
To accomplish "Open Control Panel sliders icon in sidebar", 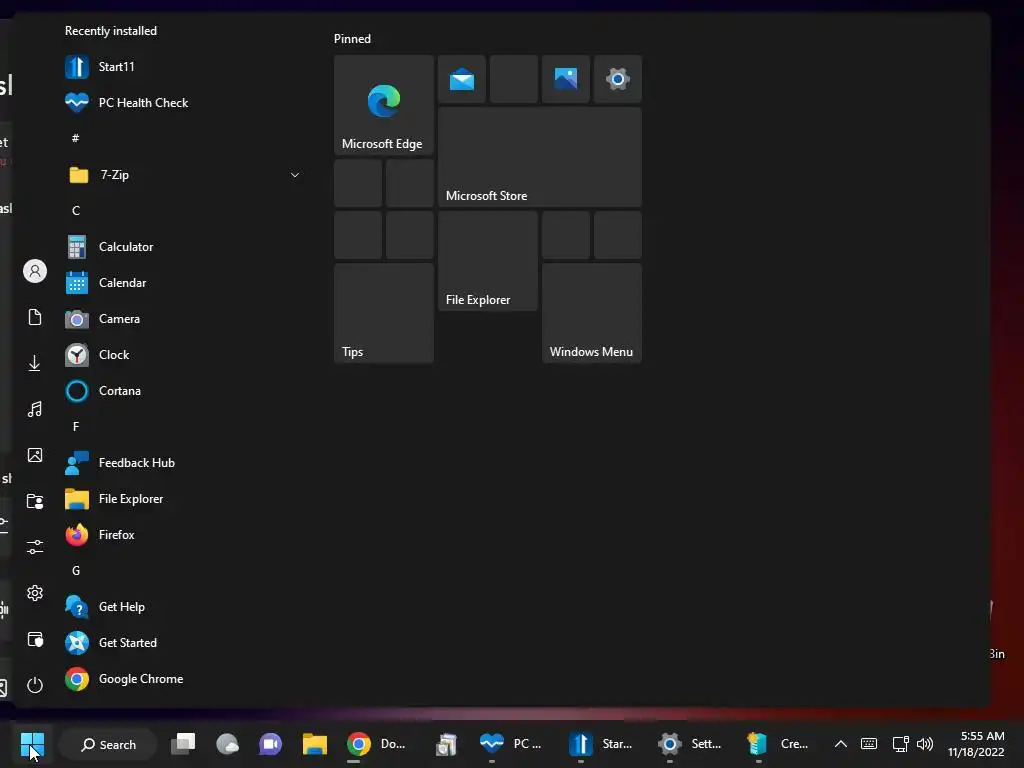I will pos(35,547).
